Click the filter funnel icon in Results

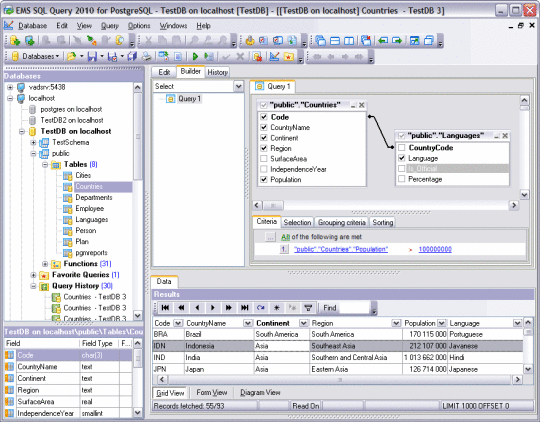pos(308,308)
